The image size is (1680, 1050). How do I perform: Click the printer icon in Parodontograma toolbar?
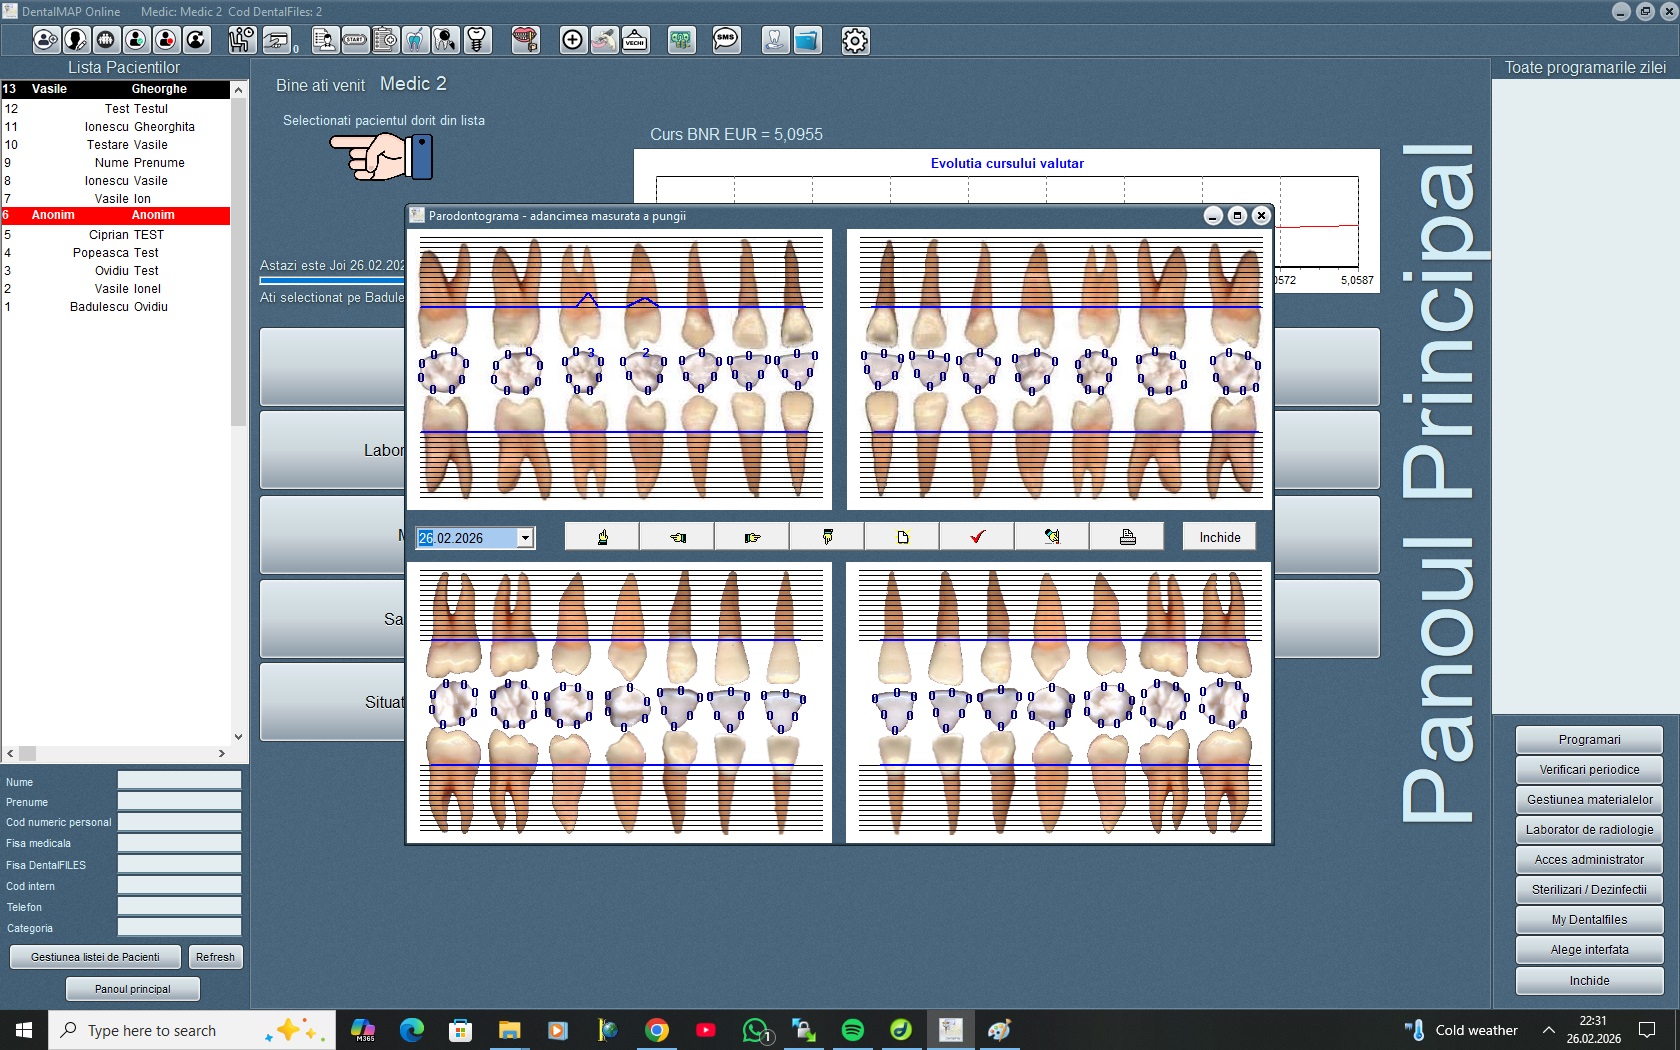click(1127, 537)
